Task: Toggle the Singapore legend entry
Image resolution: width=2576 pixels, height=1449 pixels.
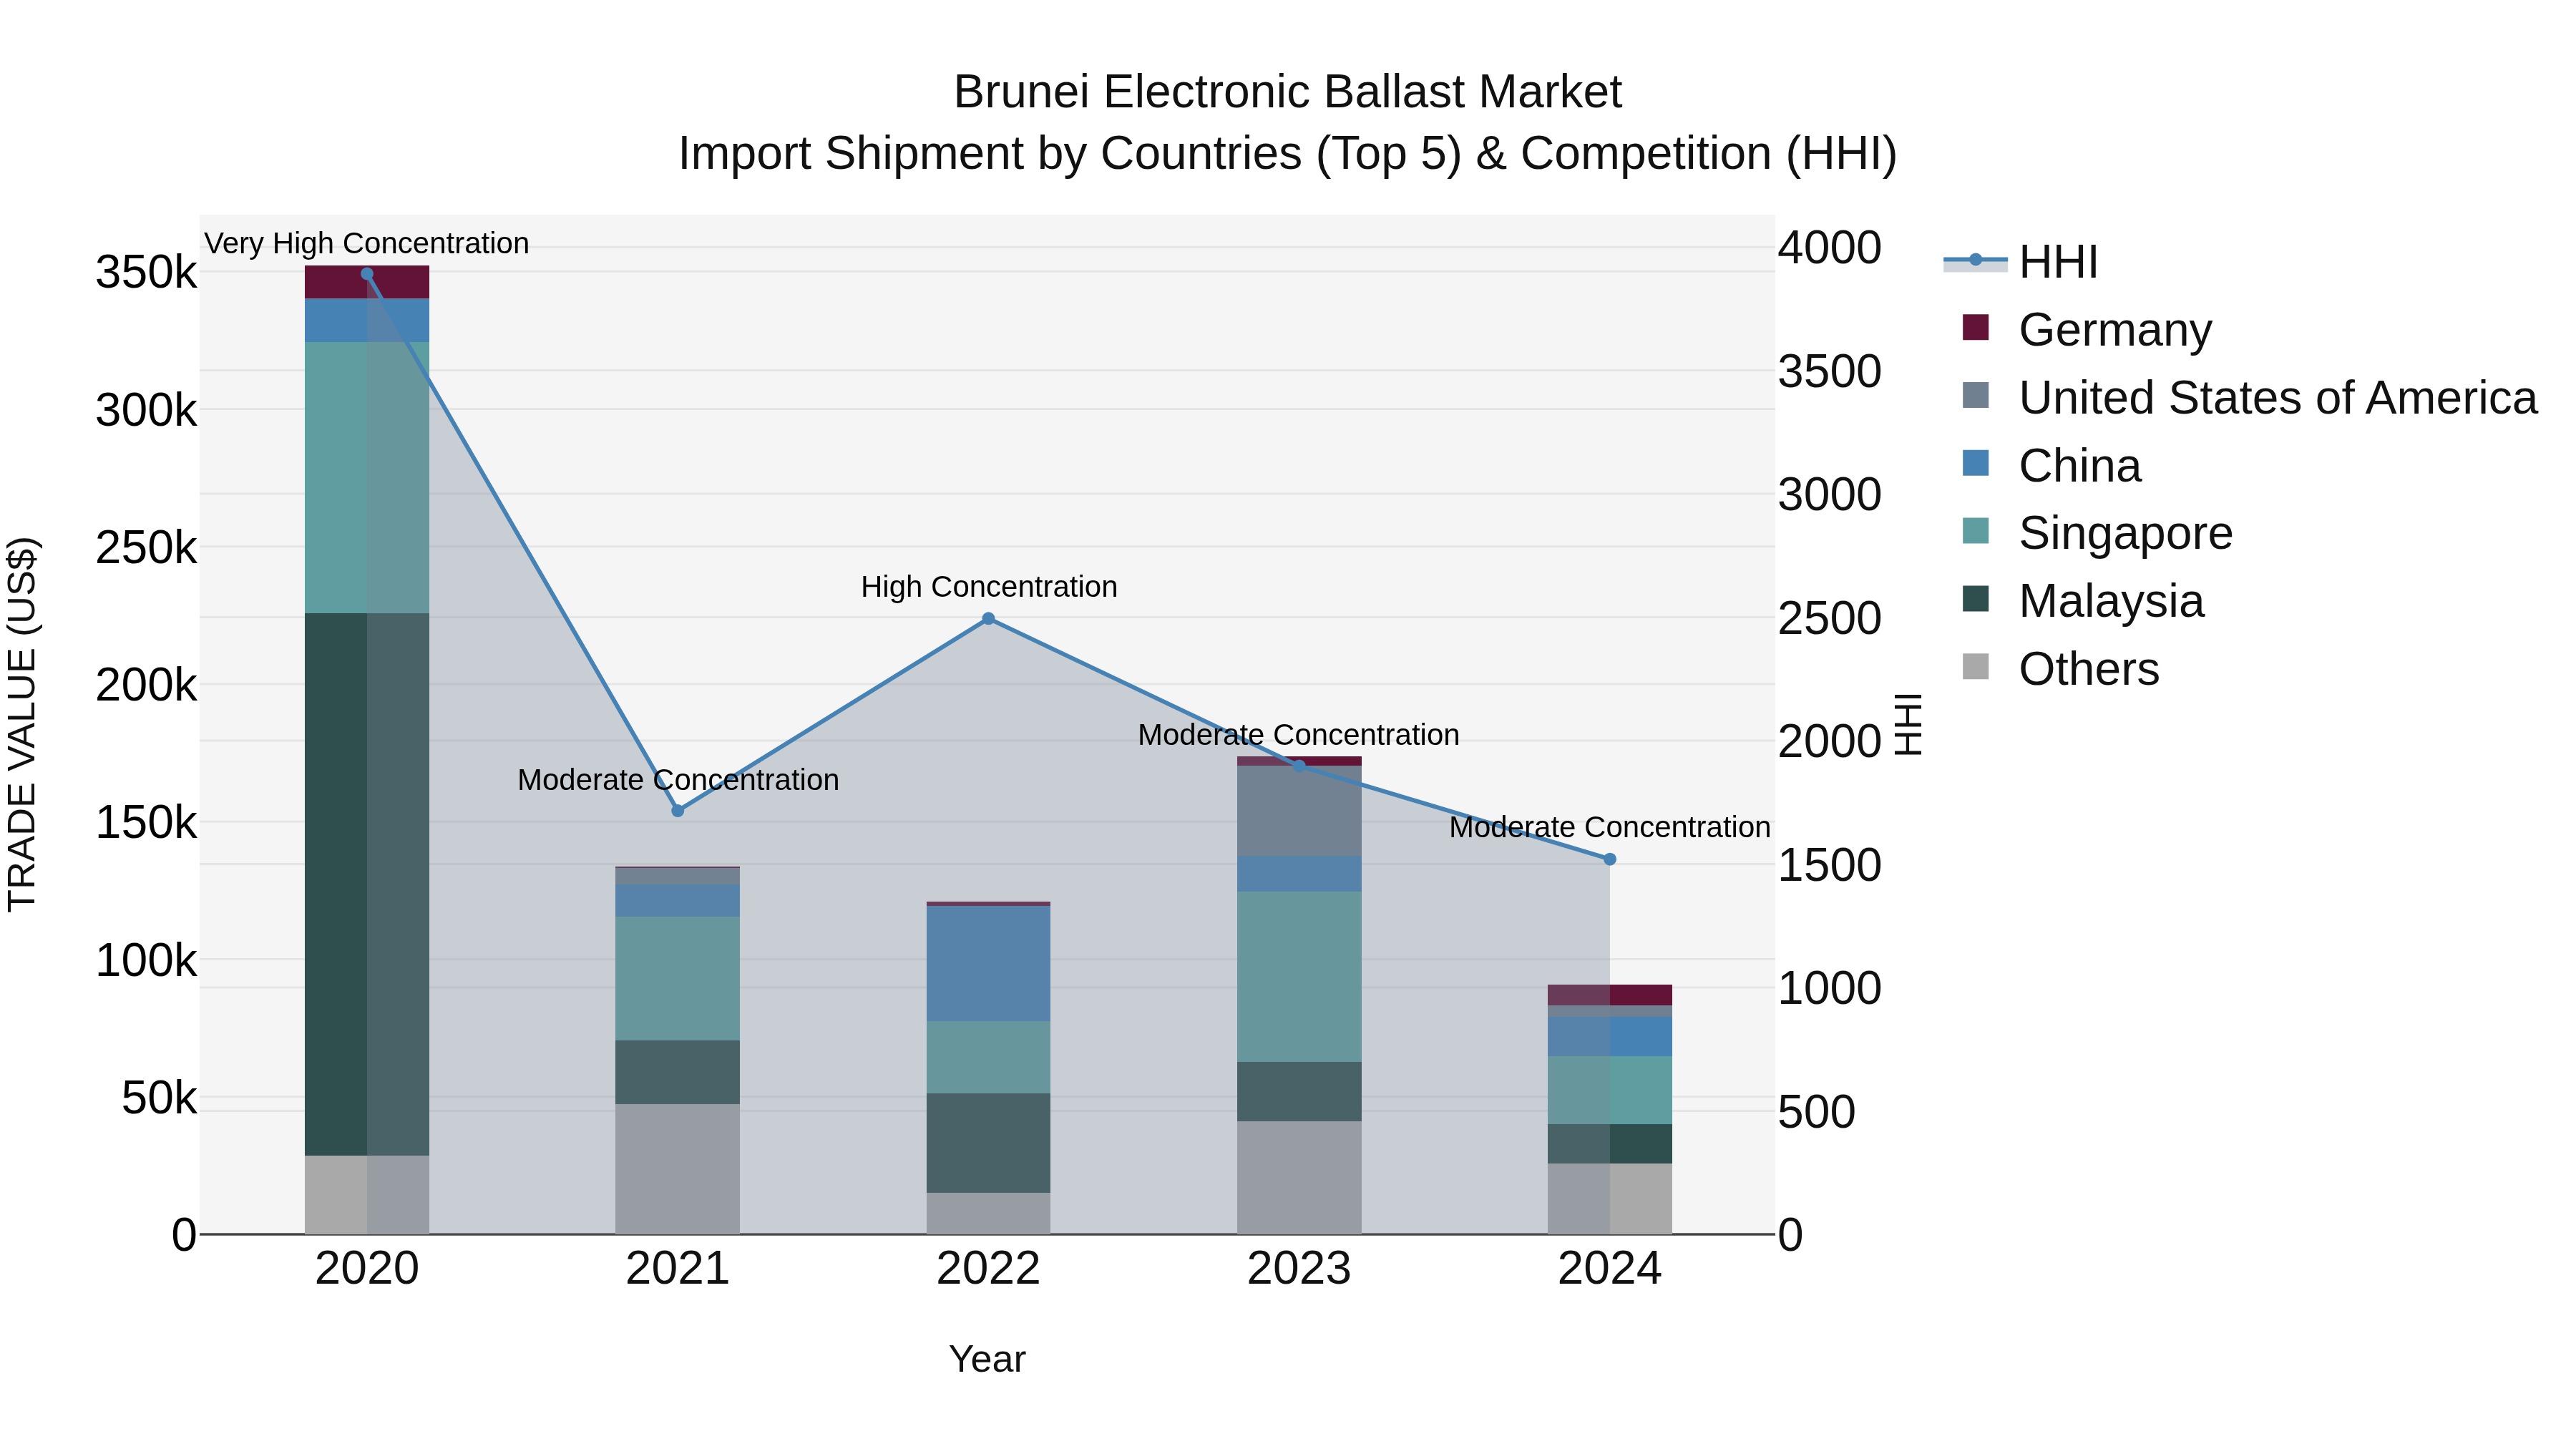Action: [2097, 532]
